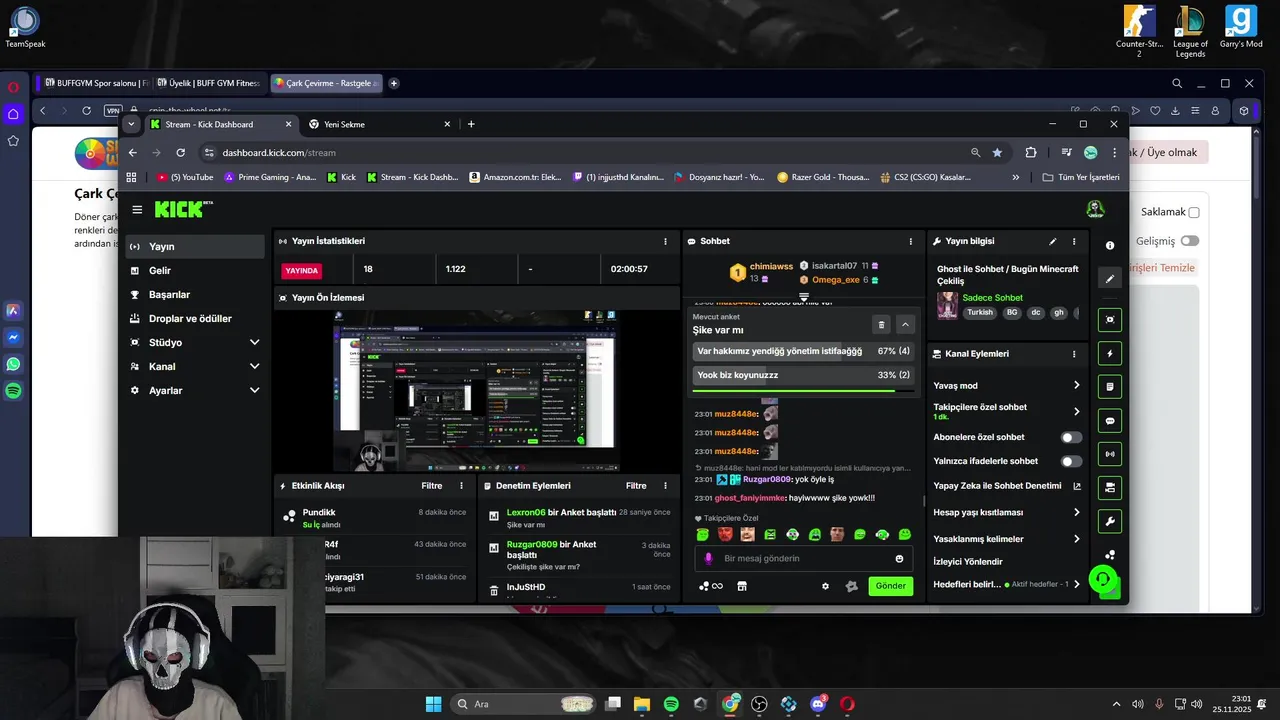Open Filtre in Etkinlik Akışı panel
The height and width of the screenshot is (720, 1280).
pyautogui.click(x=431, y=486)
